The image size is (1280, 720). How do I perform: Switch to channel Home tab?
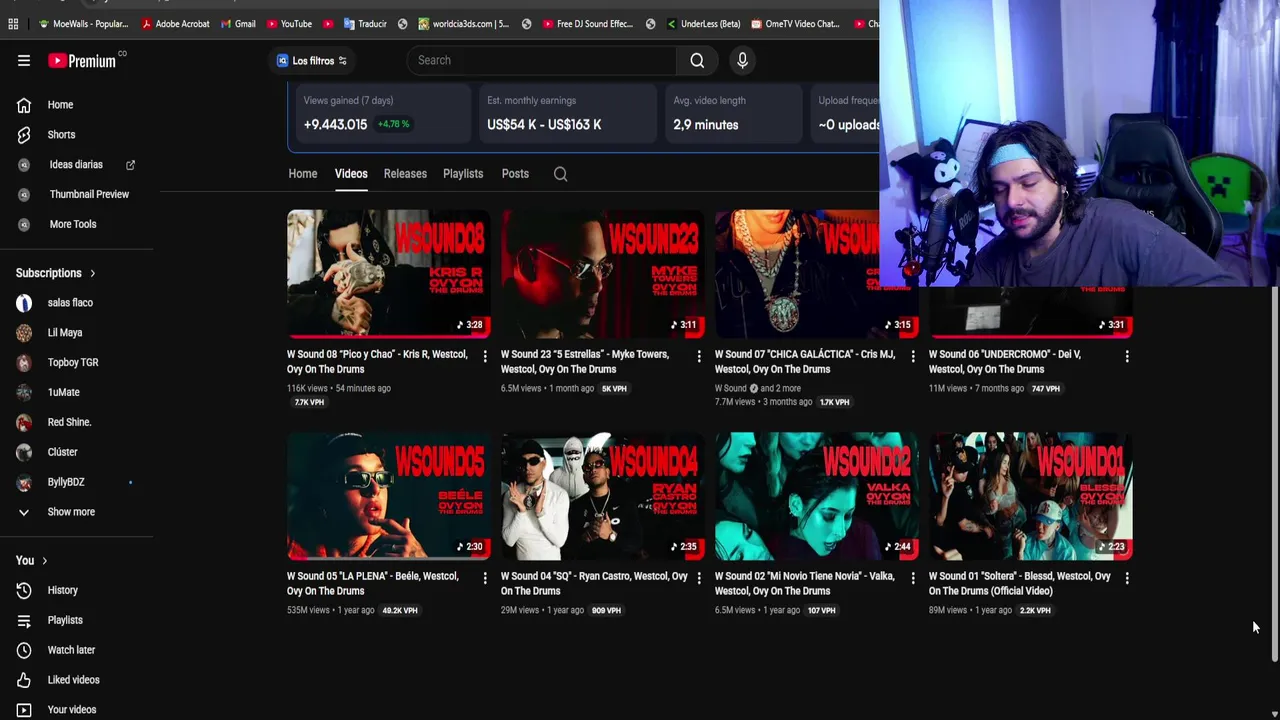[303, 174]
